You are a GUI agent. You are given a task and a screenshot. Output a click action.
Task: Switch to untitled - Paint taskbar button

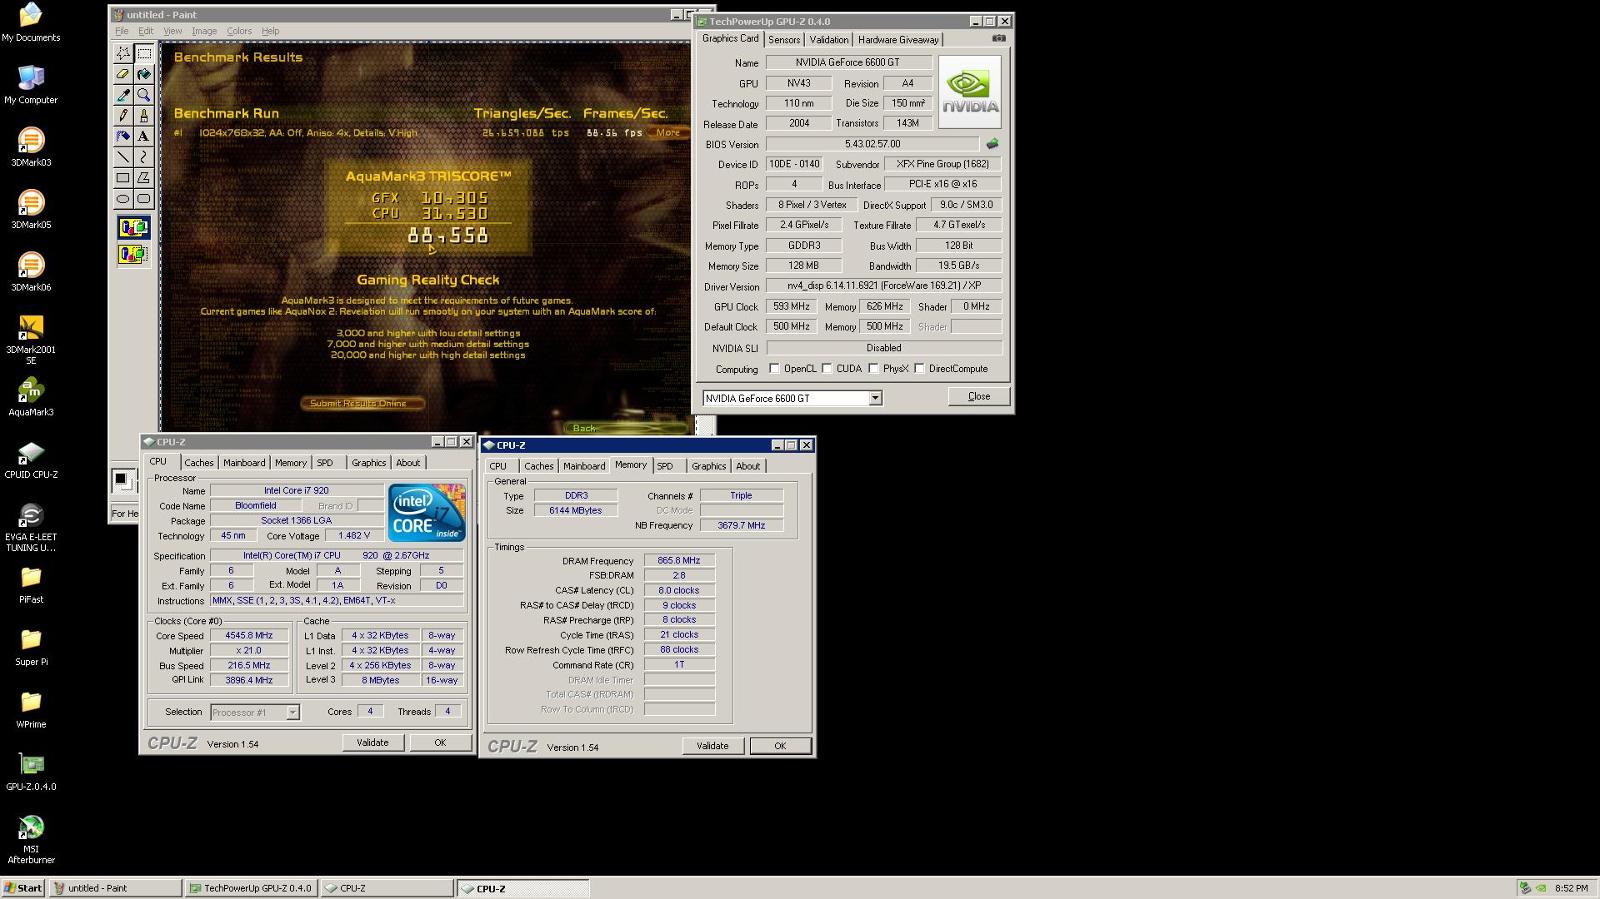click(x=116, y=888)
